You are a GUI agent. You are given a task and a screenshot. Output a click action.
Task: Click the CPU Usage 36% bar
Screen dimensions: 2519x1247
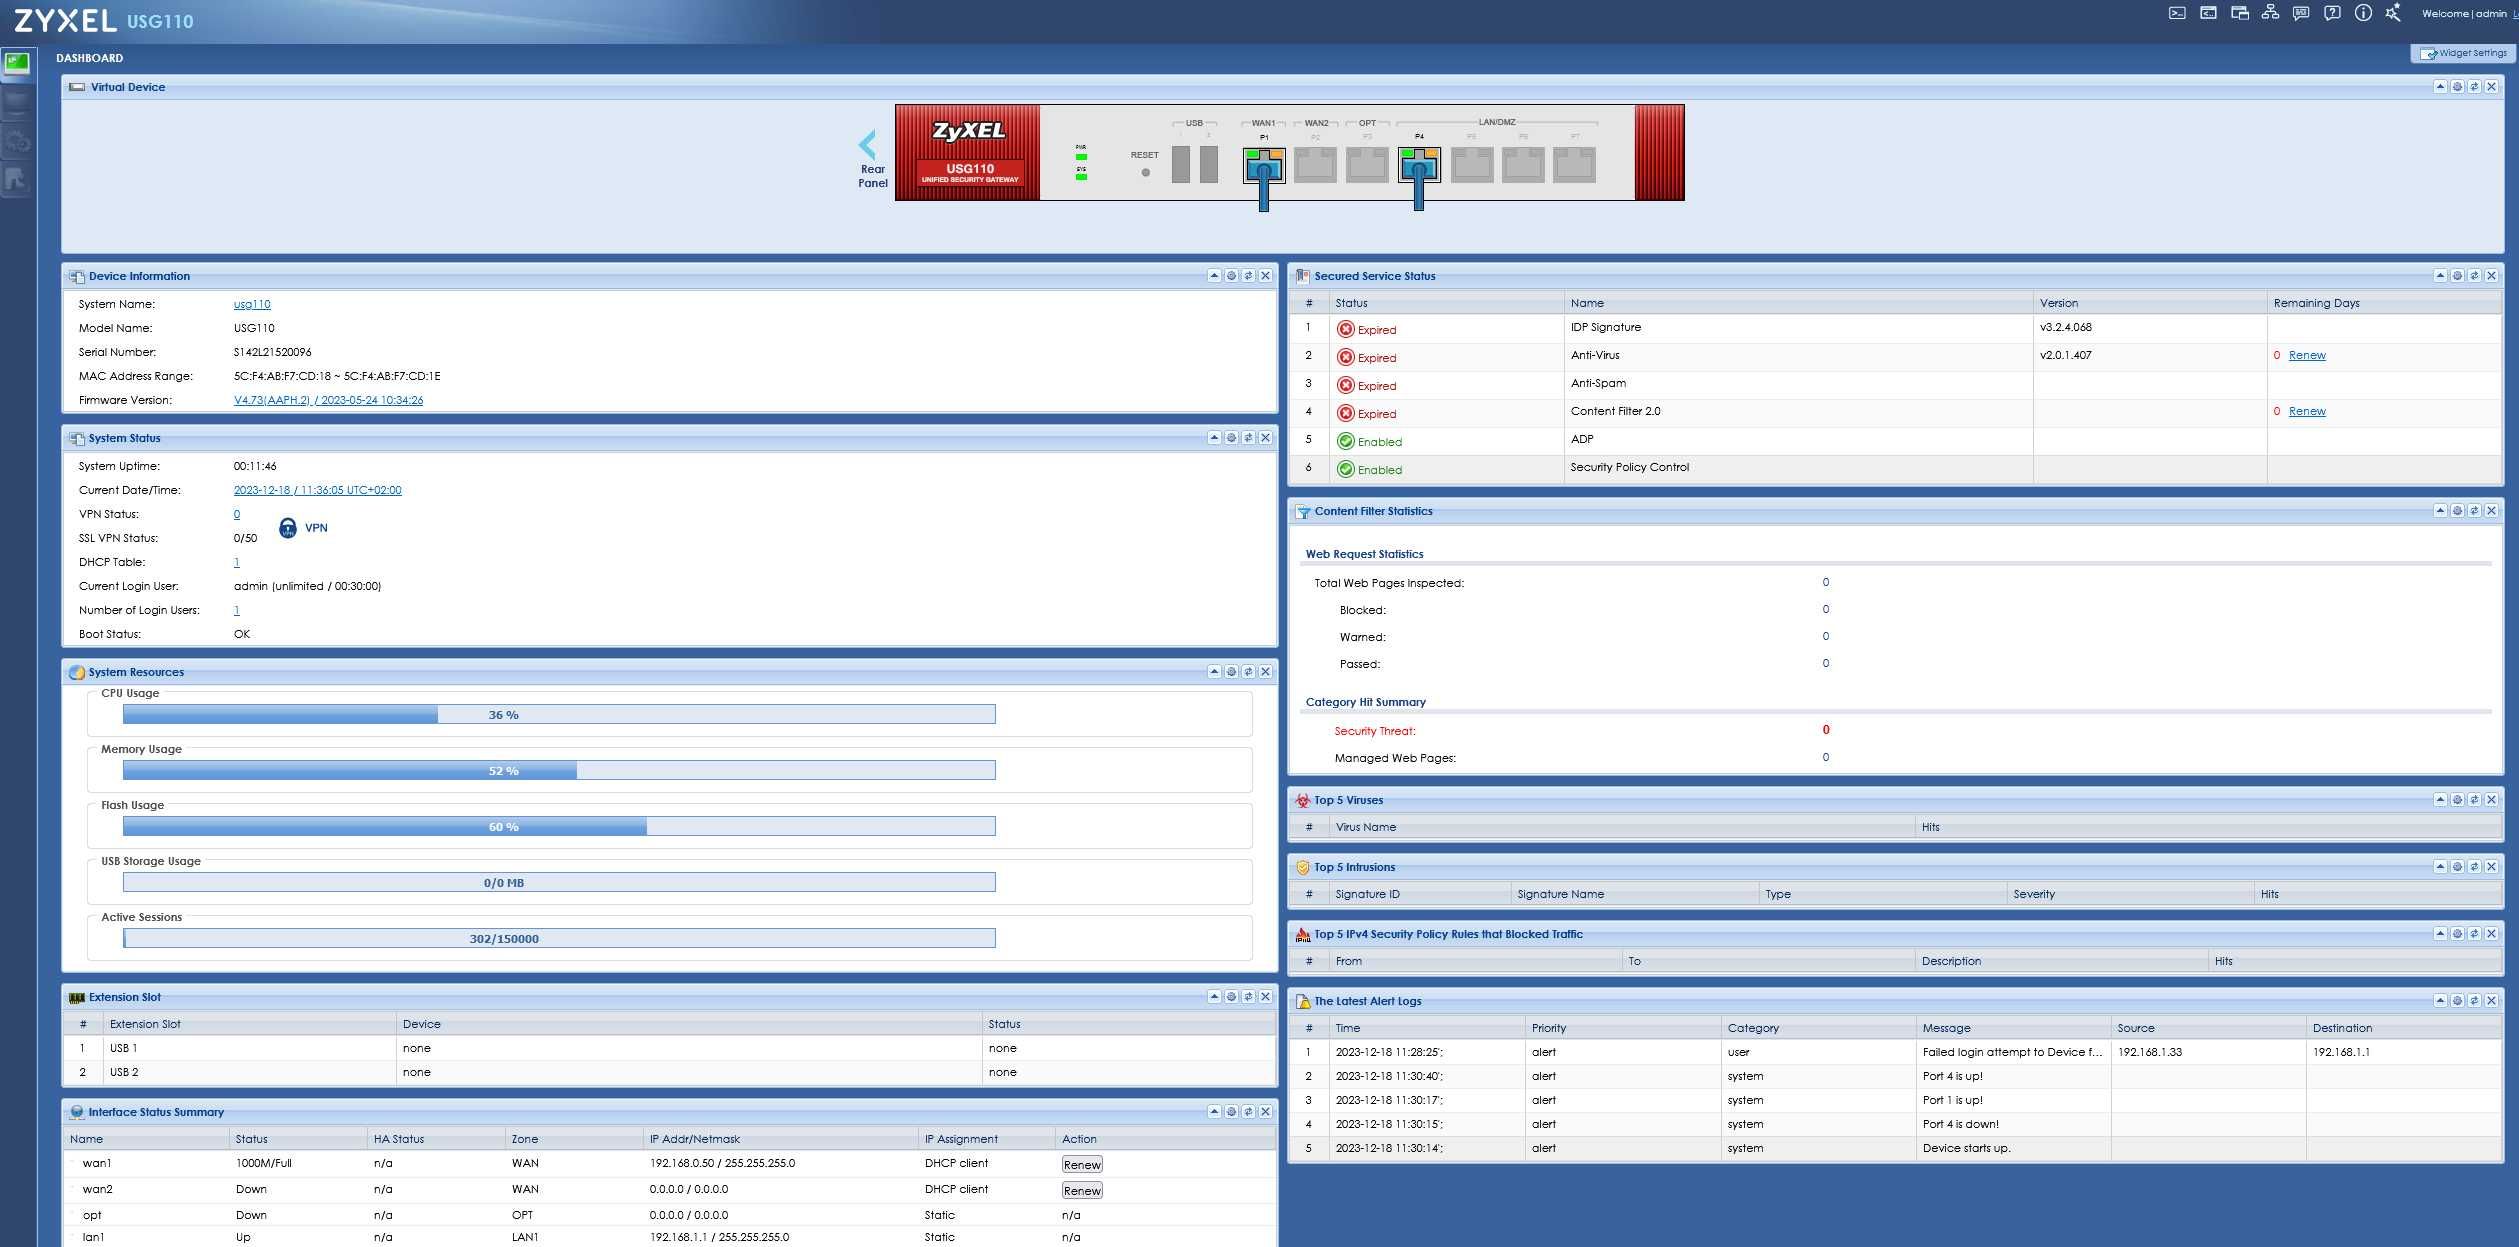pos(559,714)
